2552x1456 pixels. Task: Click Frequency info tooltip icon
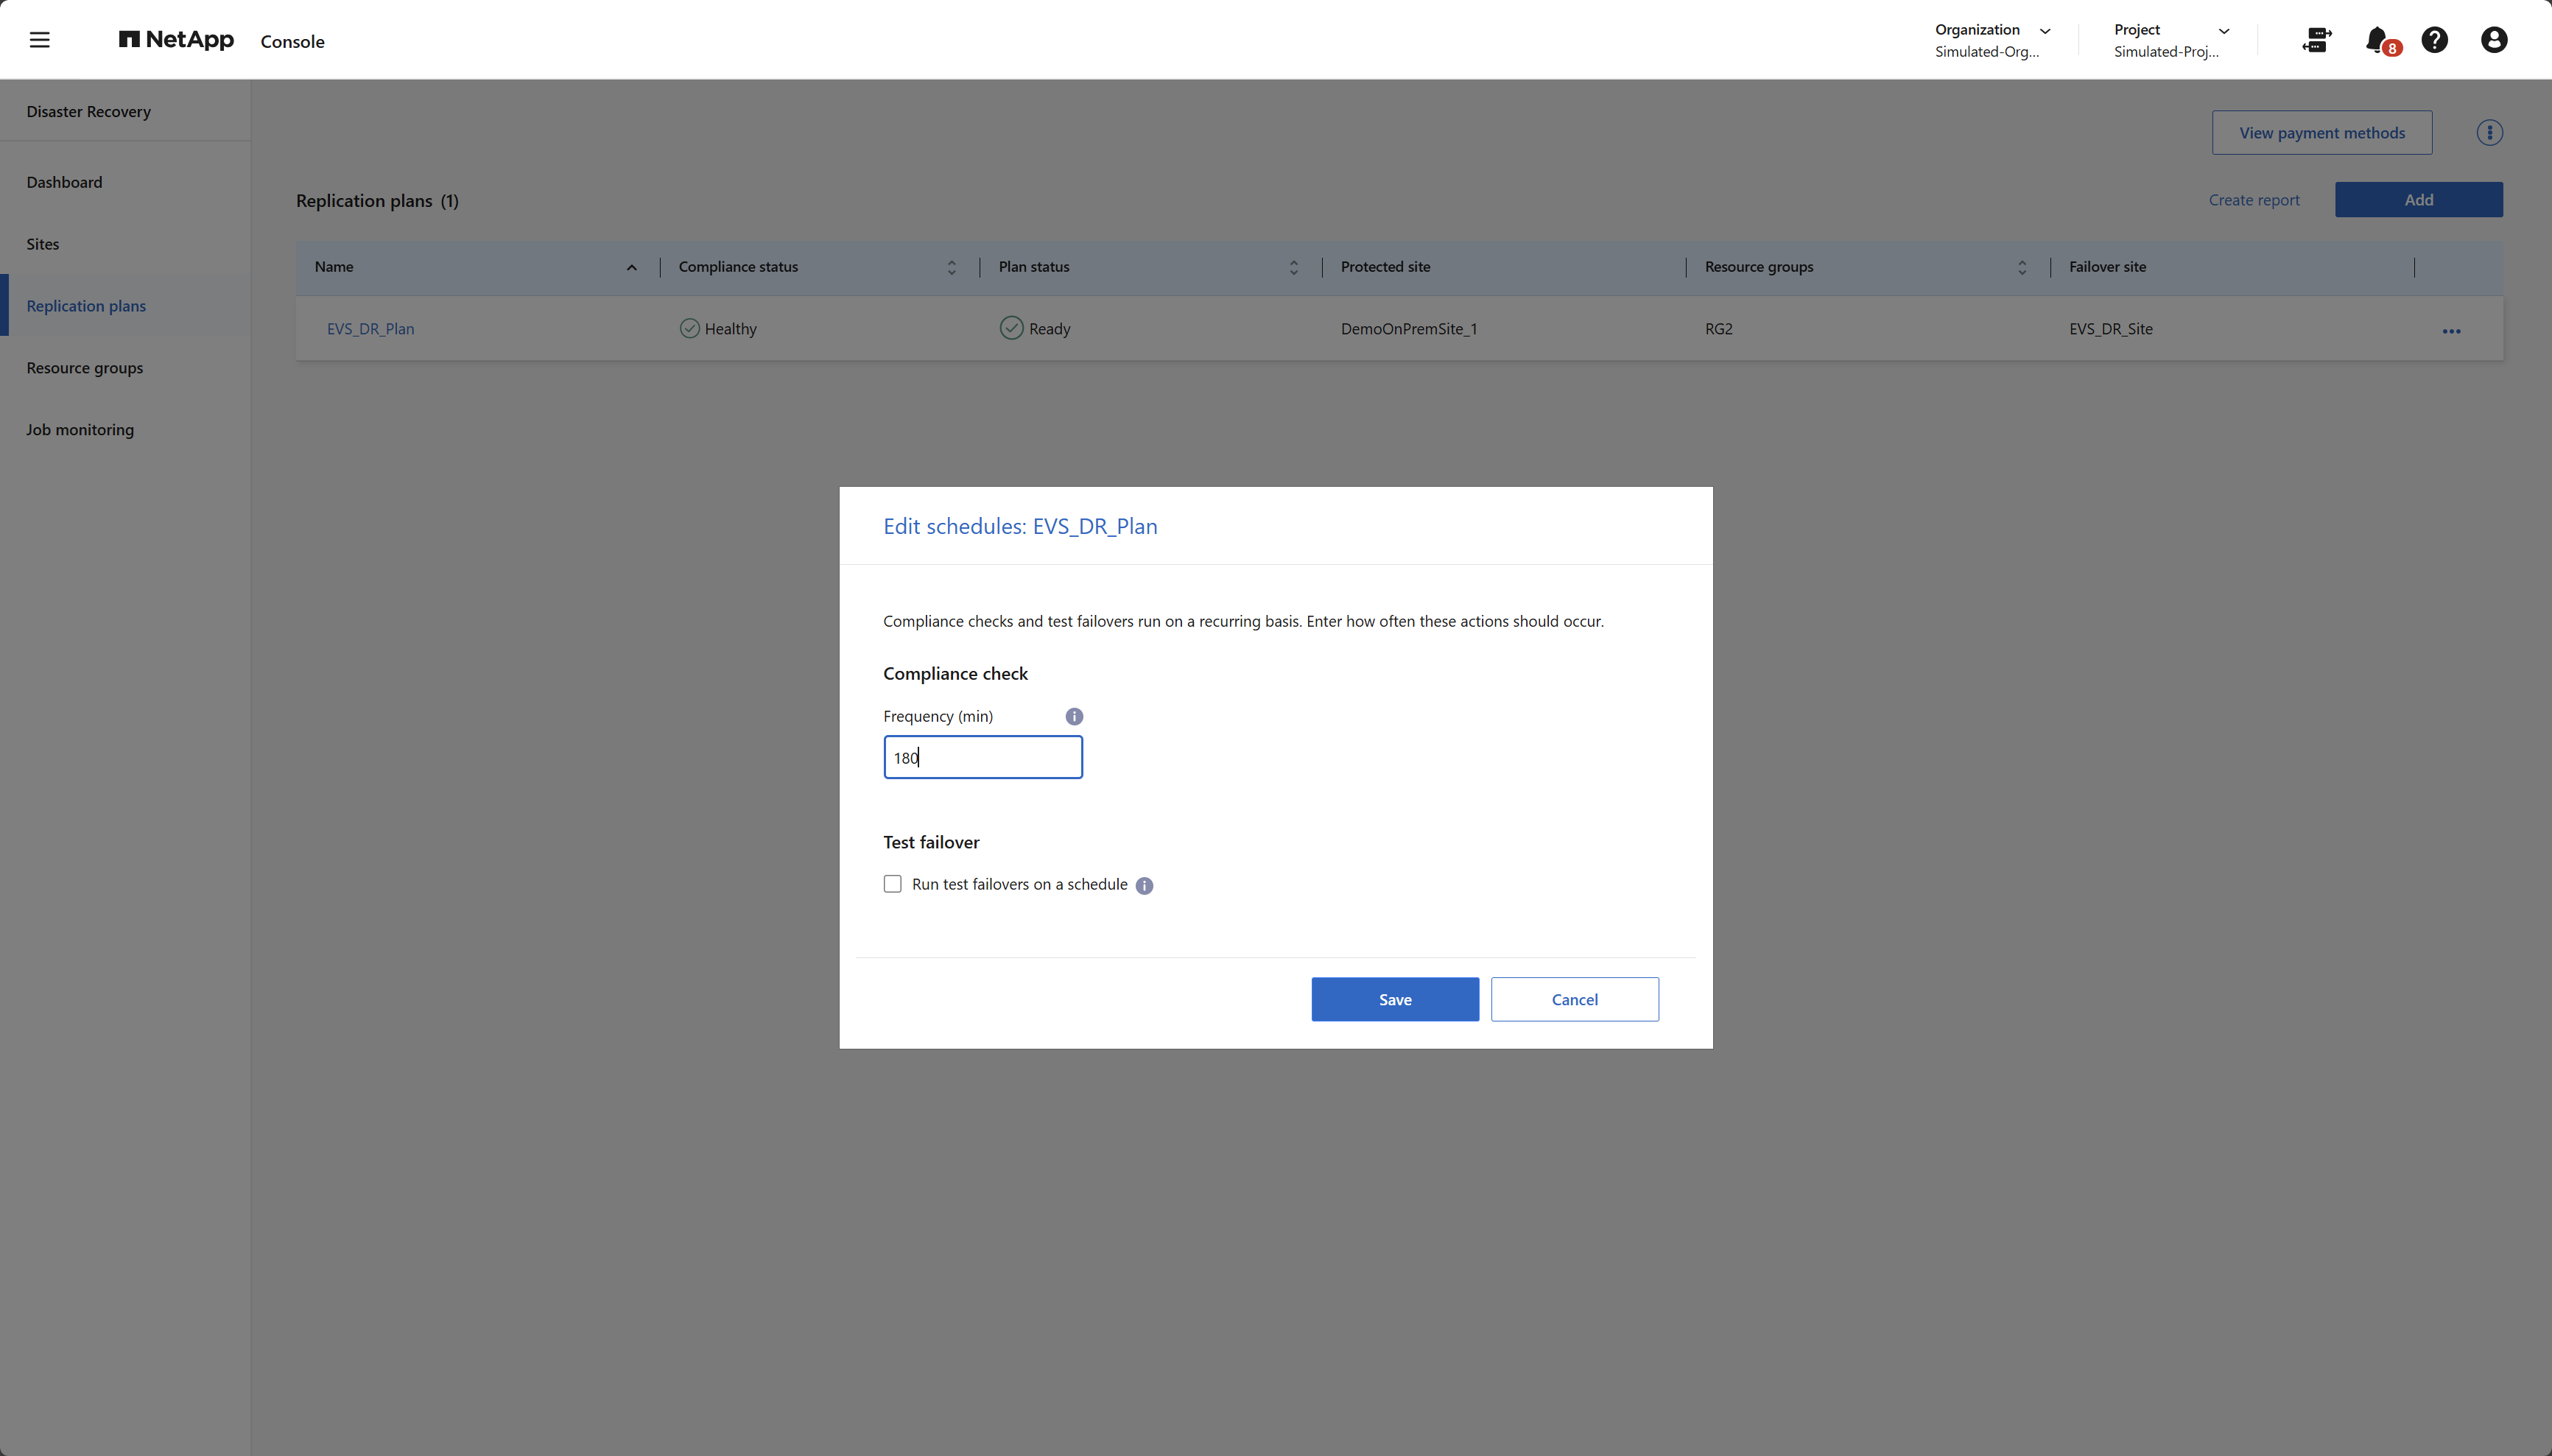tap(1074, 716)
